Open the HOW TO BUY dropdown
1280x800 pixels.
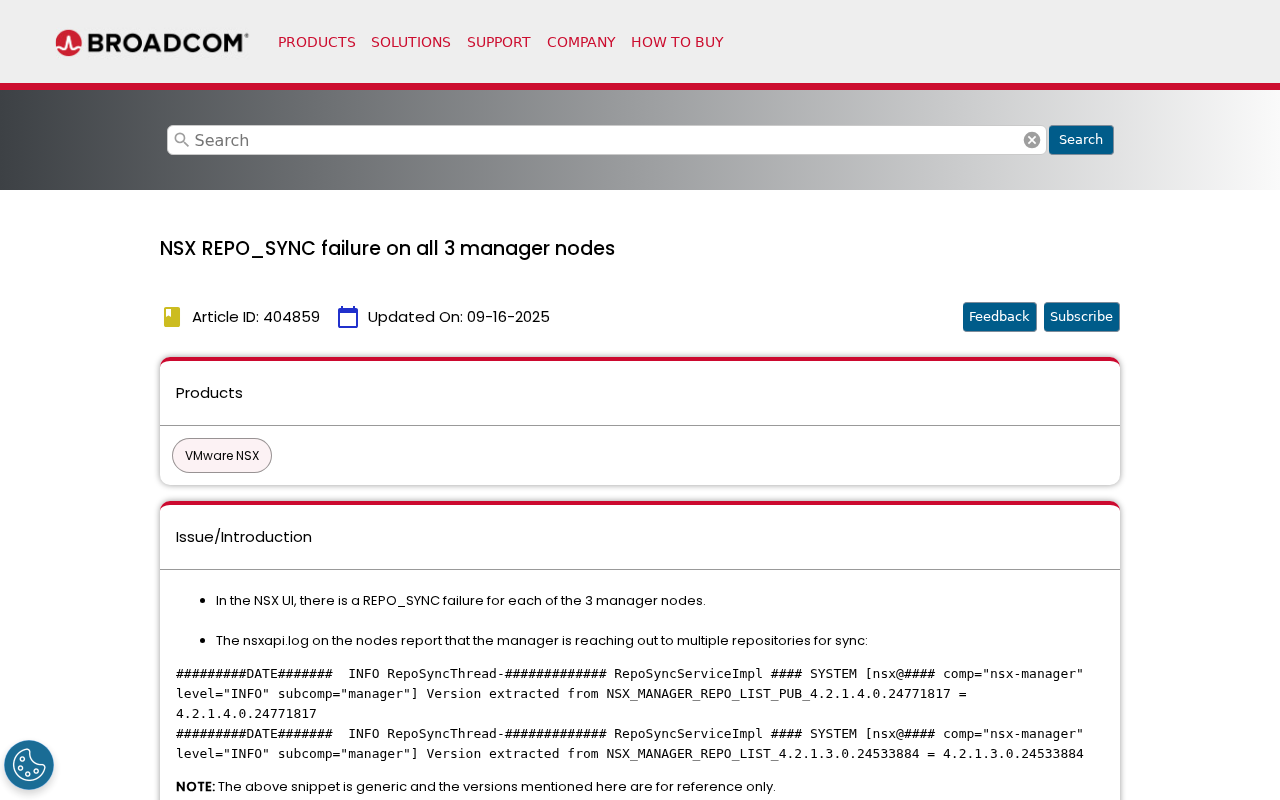pyautogui.click(x=677, y=40)
